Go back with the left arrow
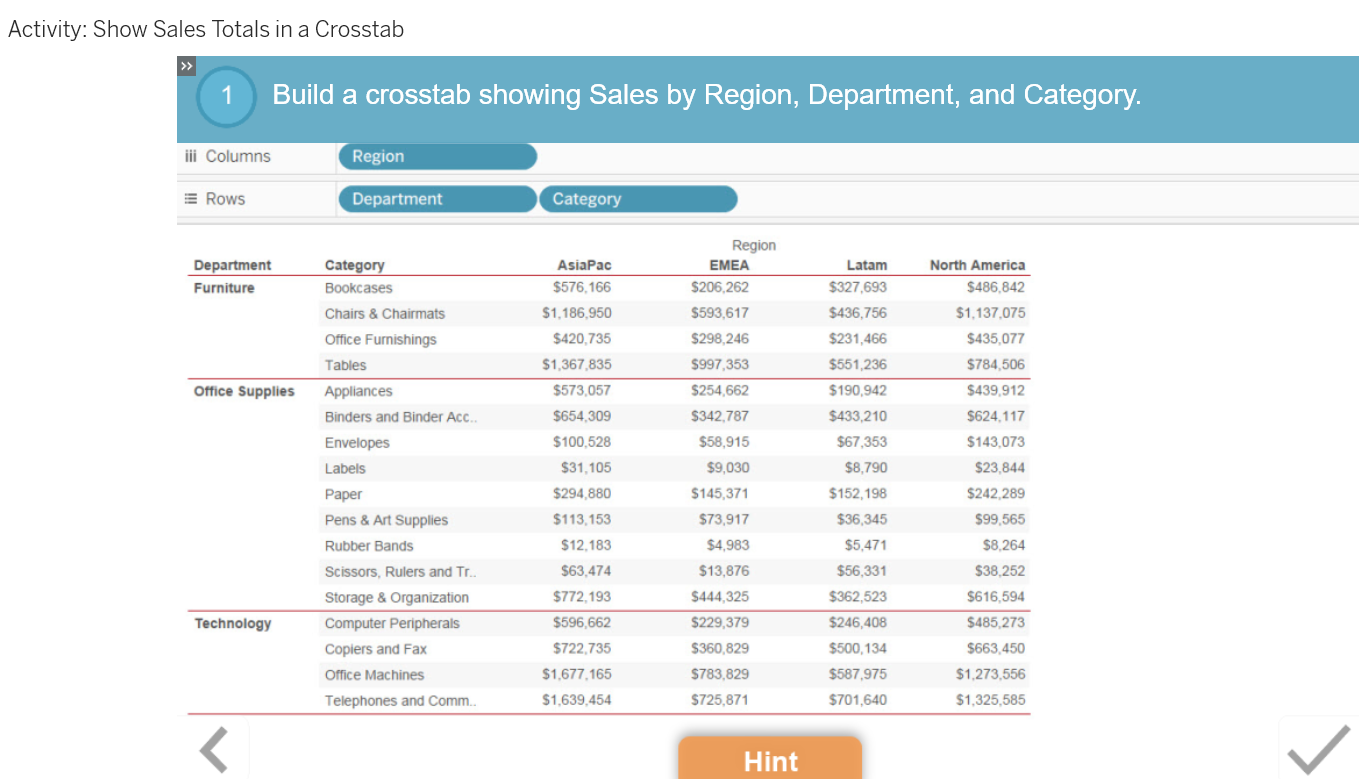This screenshot has width=1359, height=779. click(214, 750)
